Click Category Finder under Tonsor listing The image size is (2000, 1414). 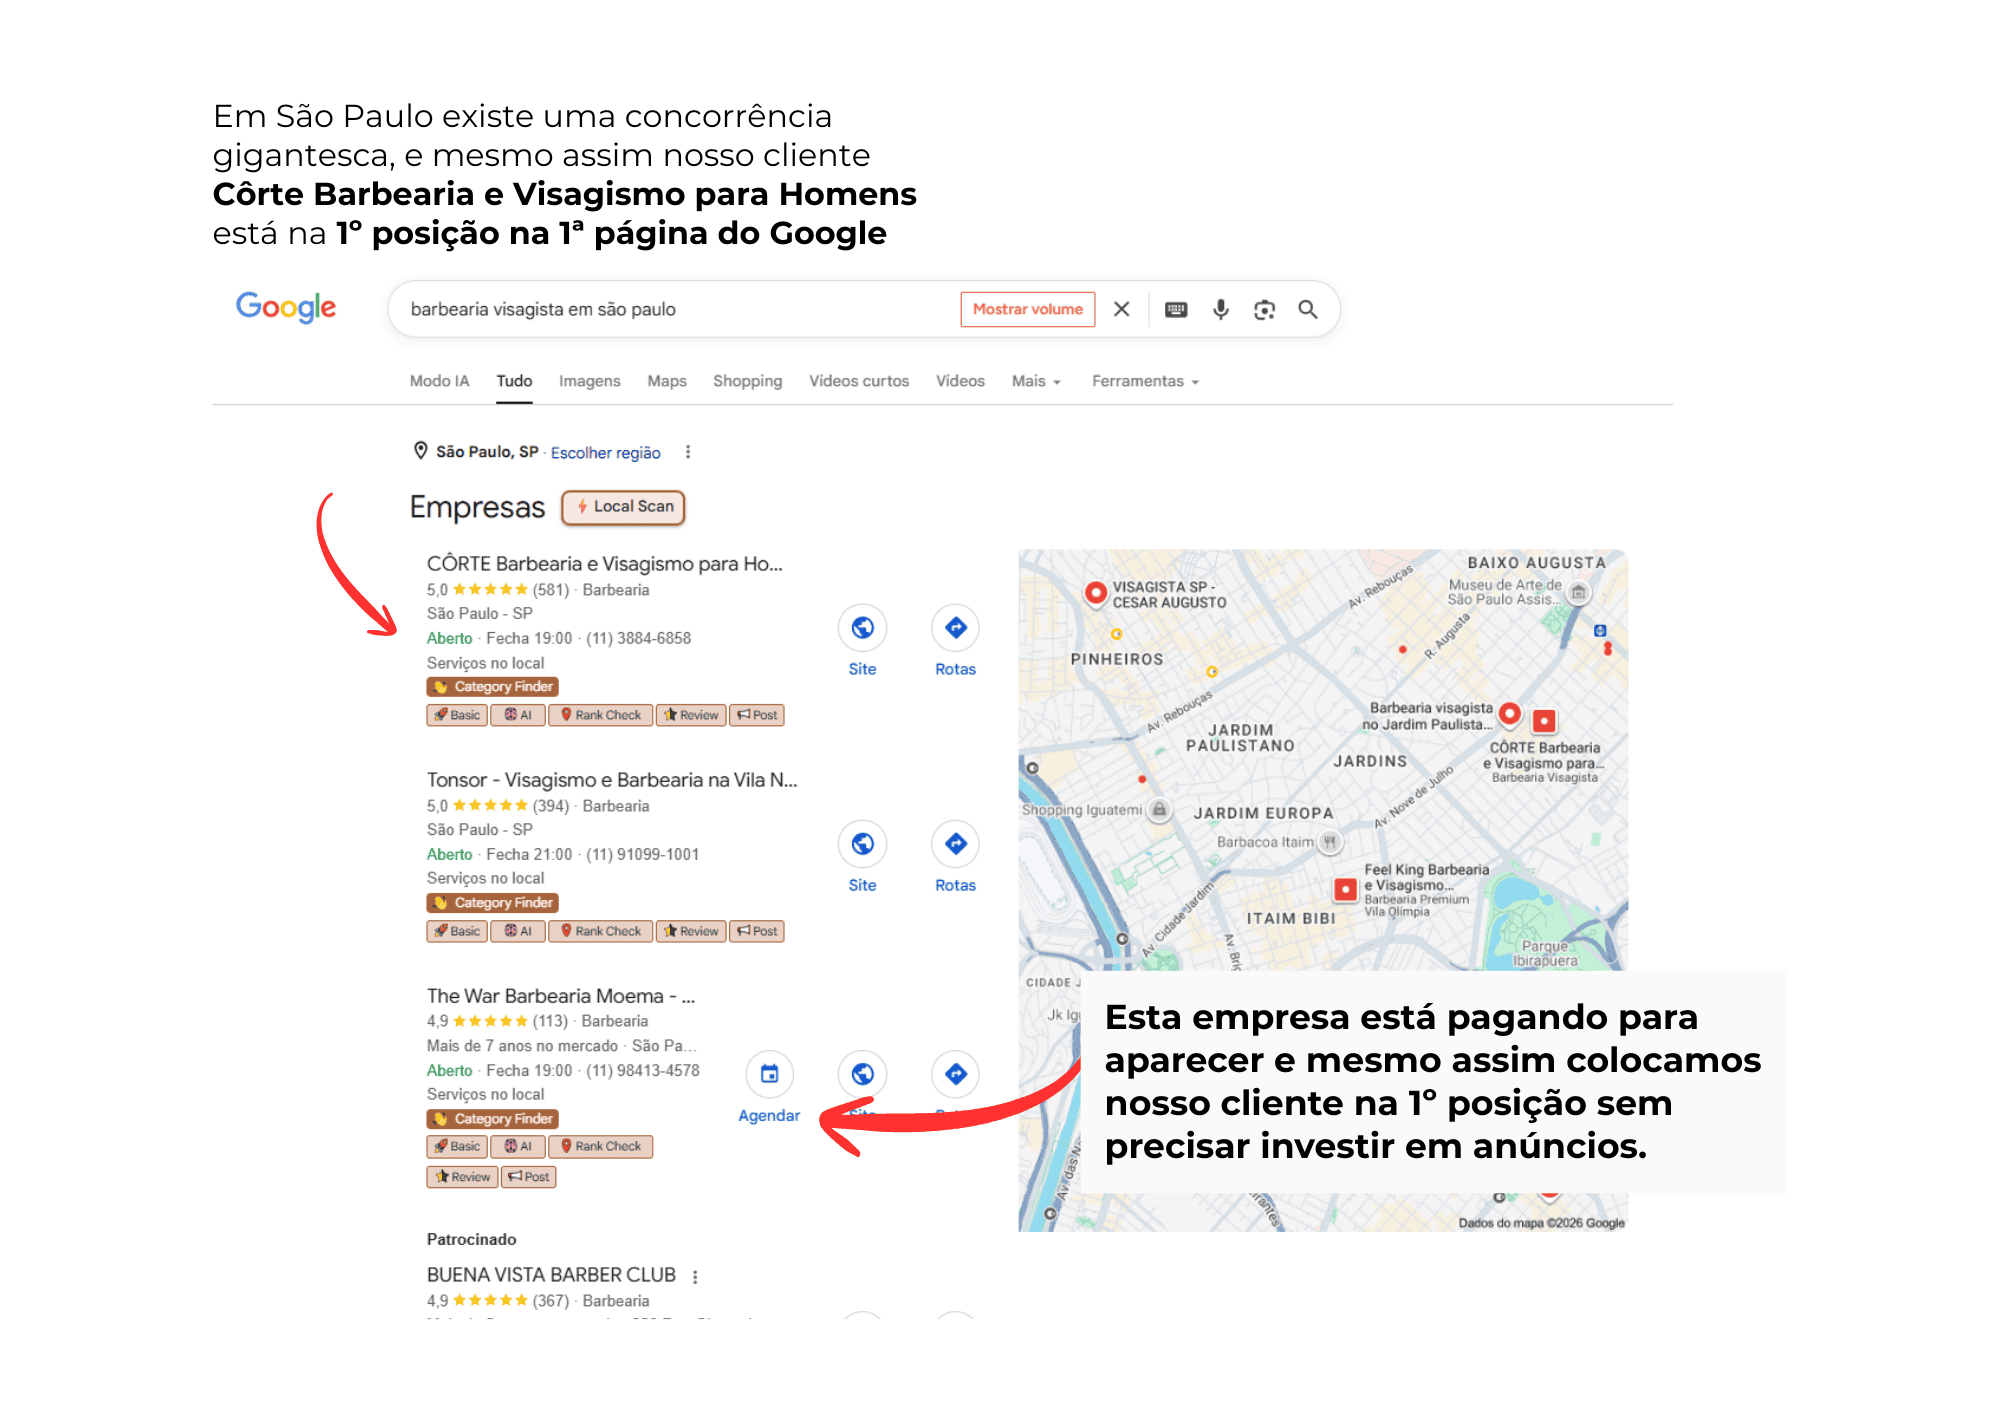pos(492,903)
